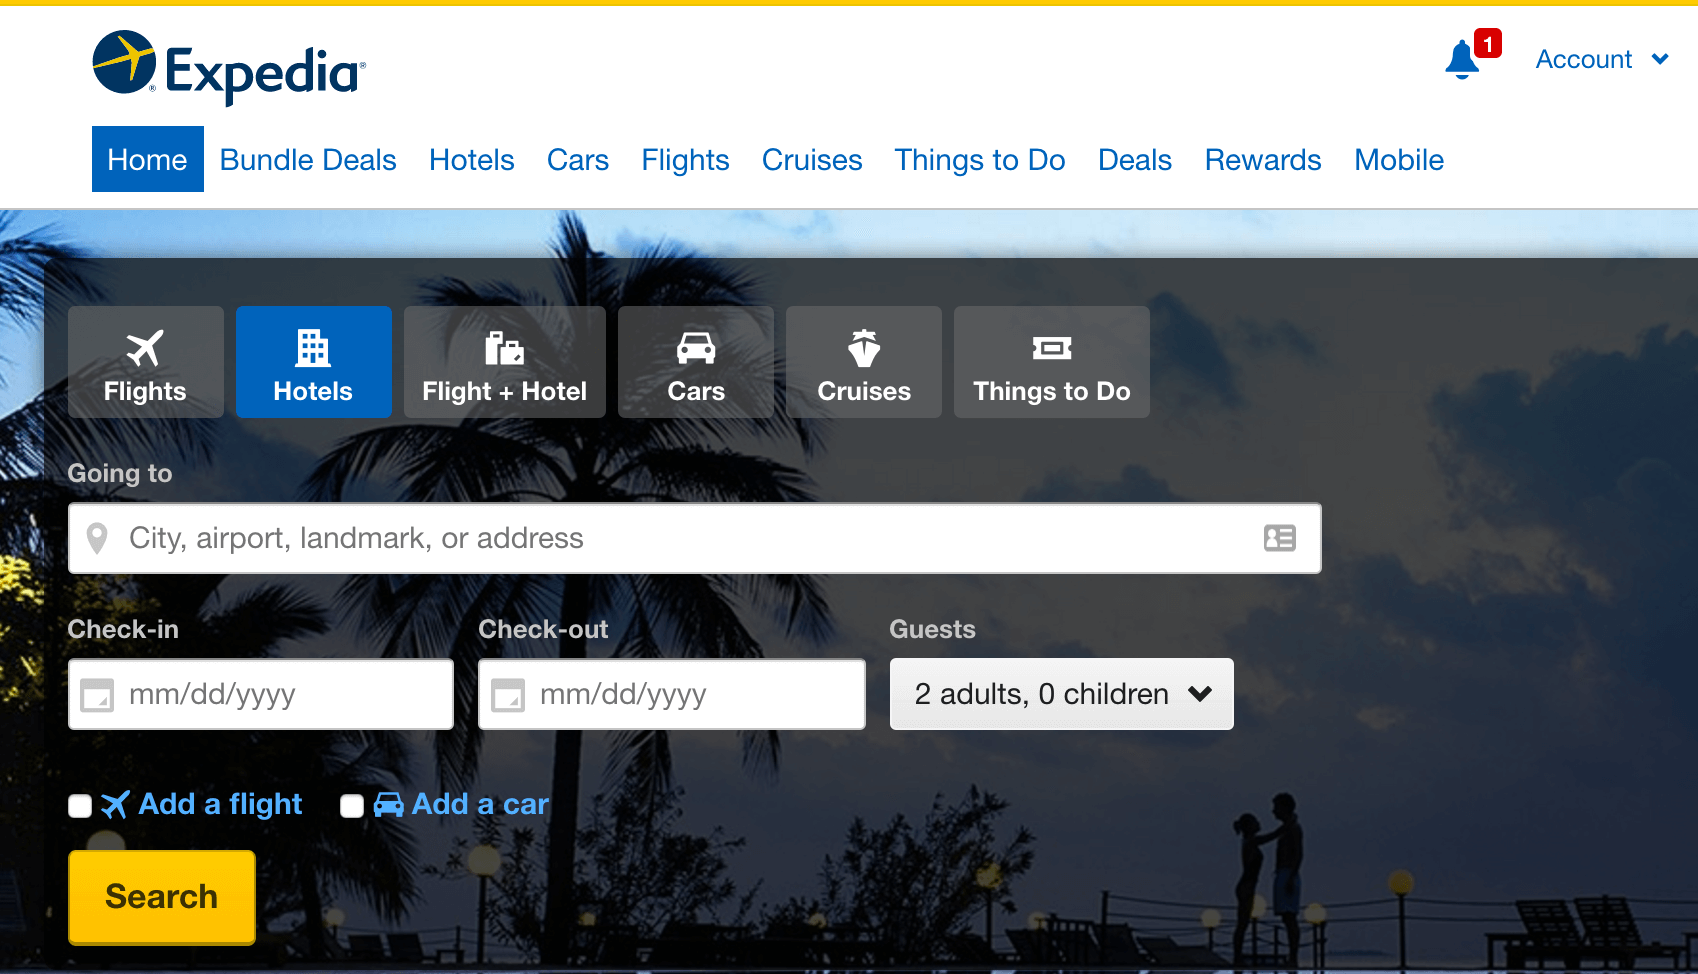Click the contact card icon in destination field
The width and height of the screenshot is (1698, 974).
1279,538
